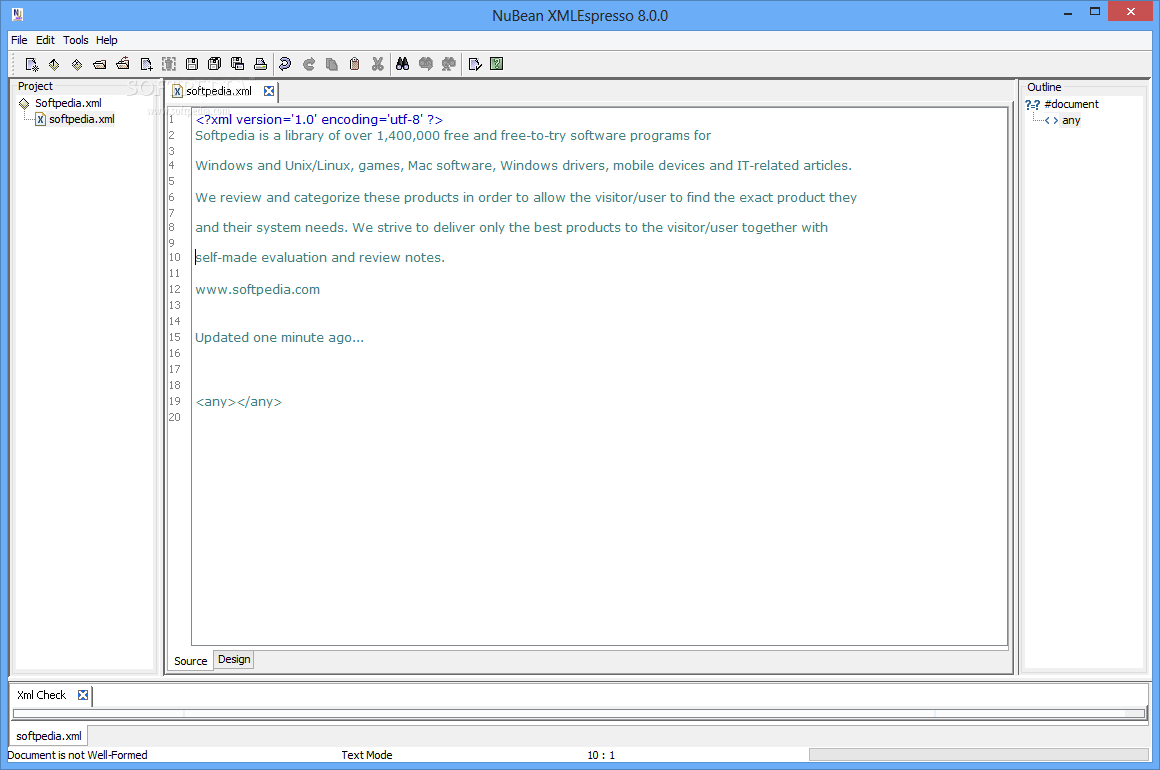Image resolution: width=1160 pixels, height=770 pixels.
Task: Click line number 20 in gutter
Action: click(175, 417)
